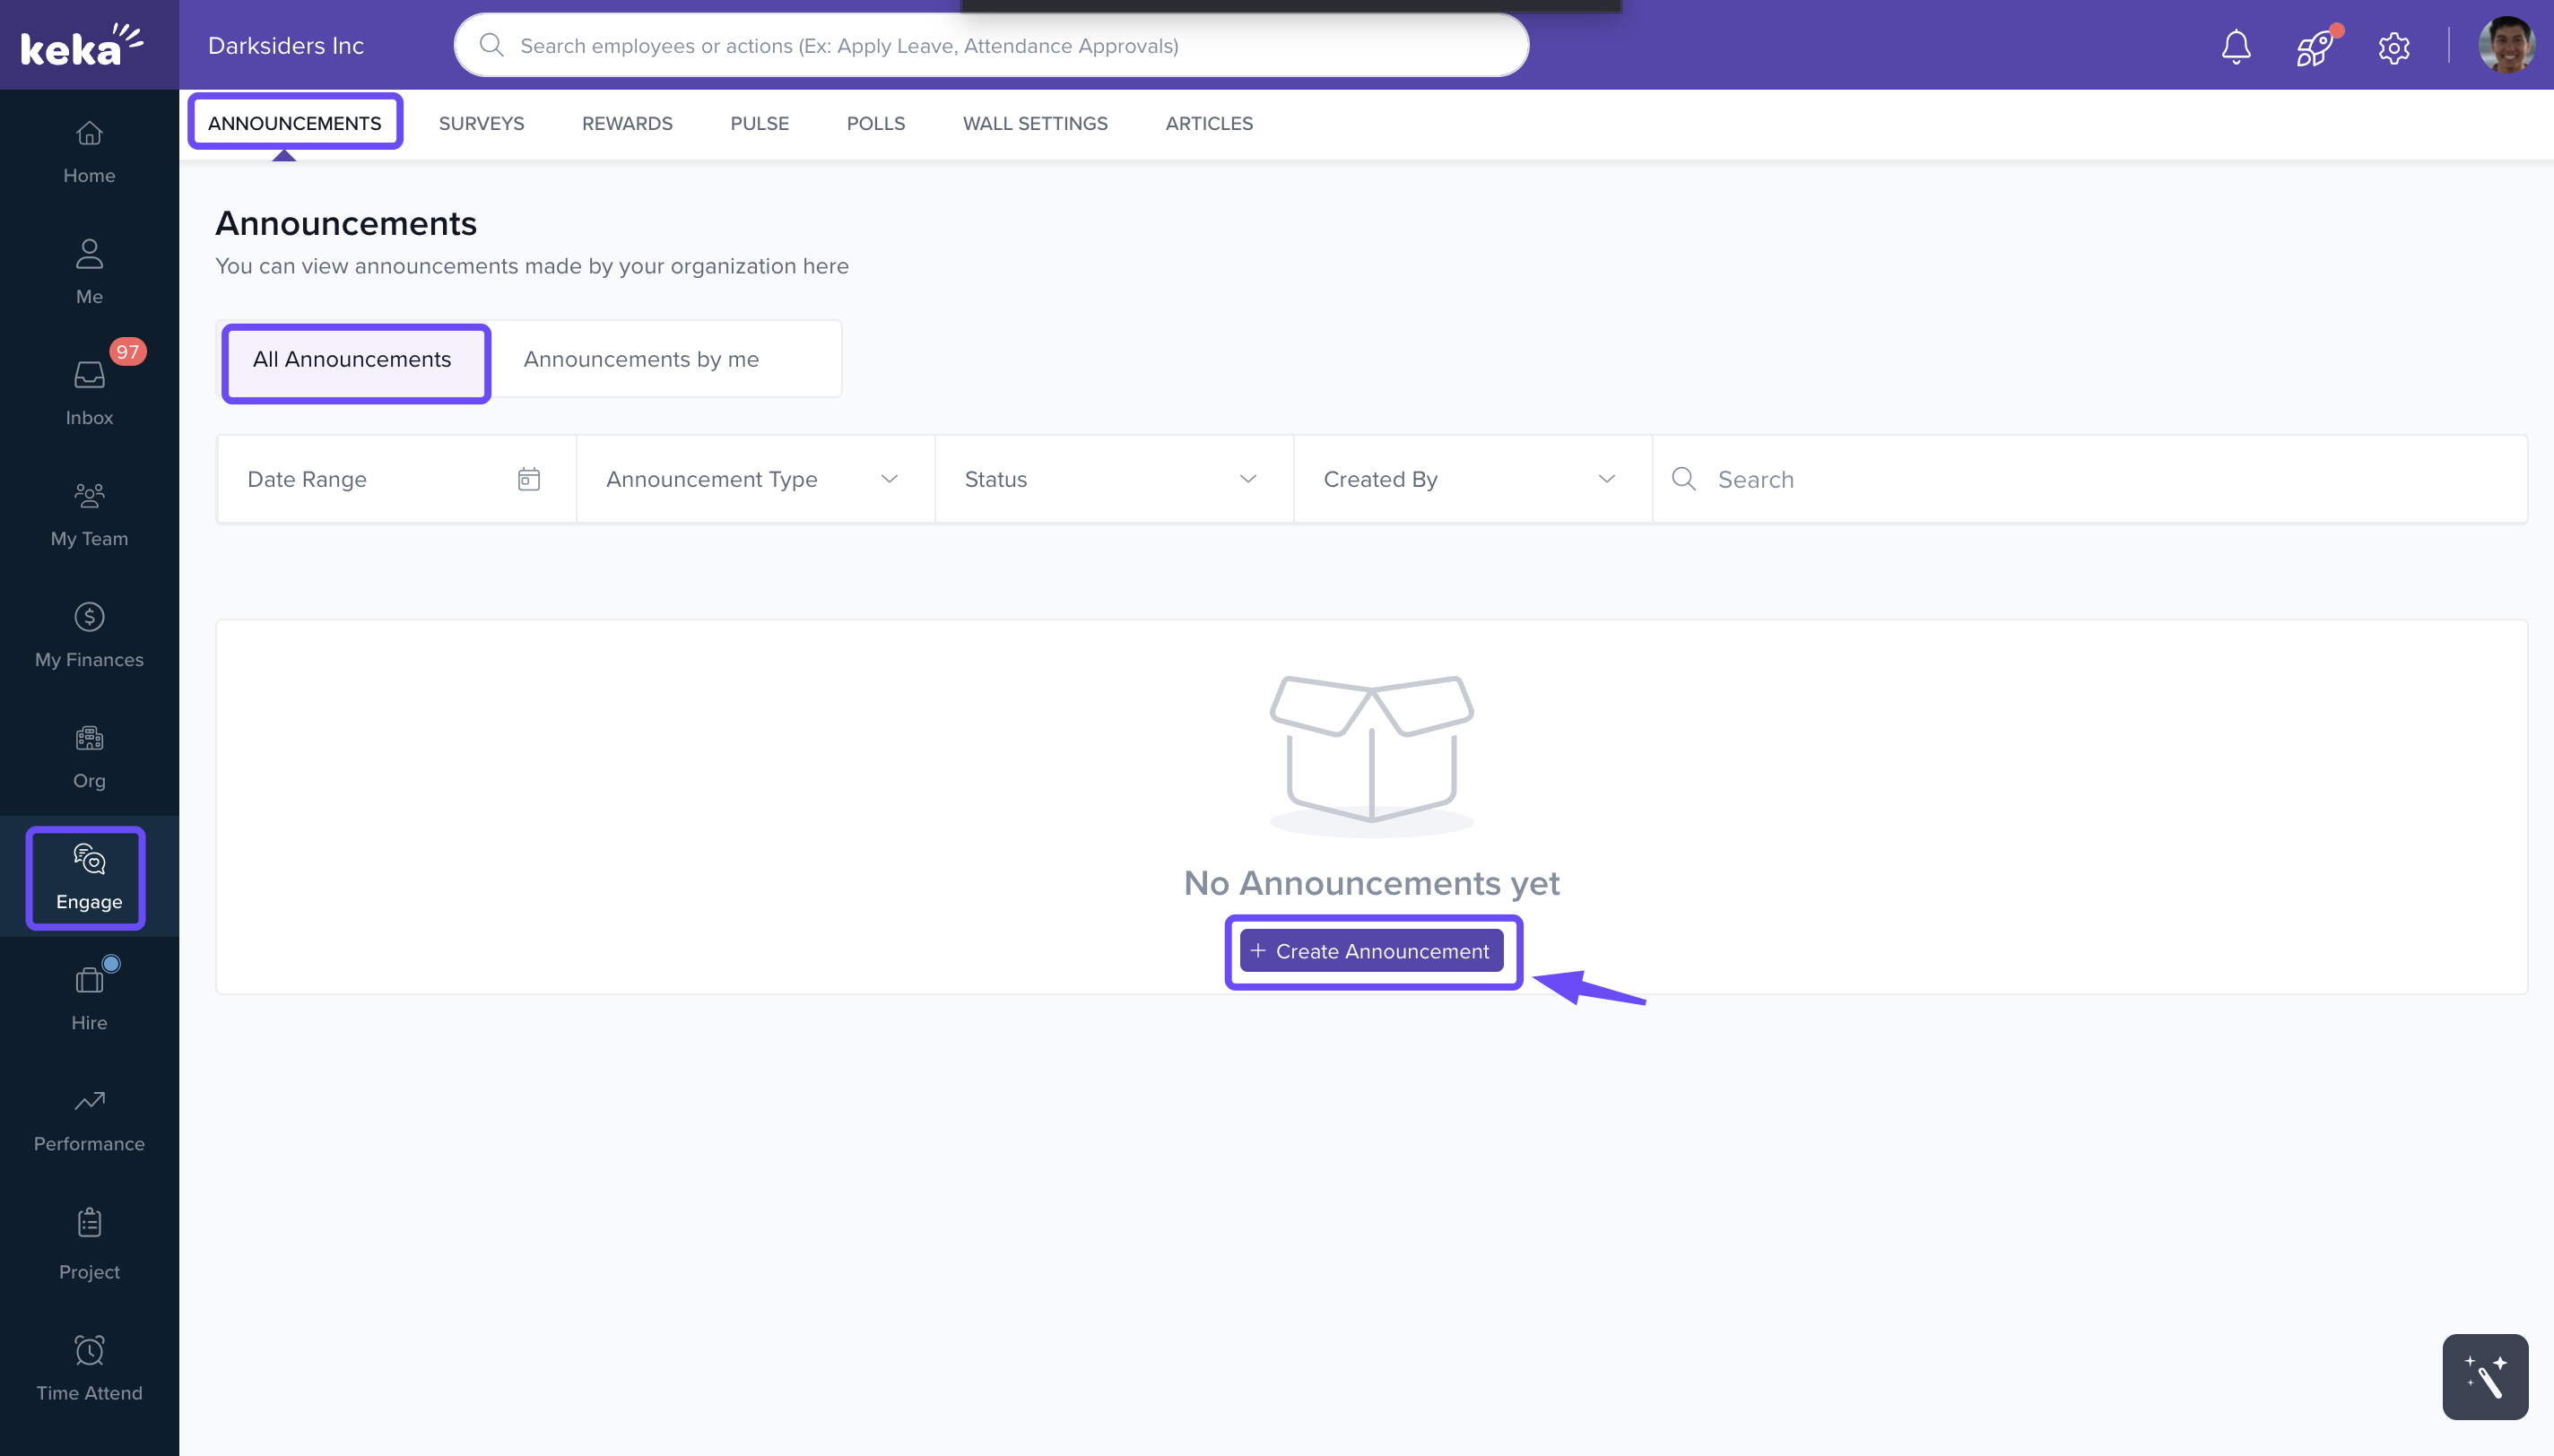The height and width of the screenshot is (1456, 2554).
Task: Open the Created By dropdown
Action: click(x=1471, y=479)
